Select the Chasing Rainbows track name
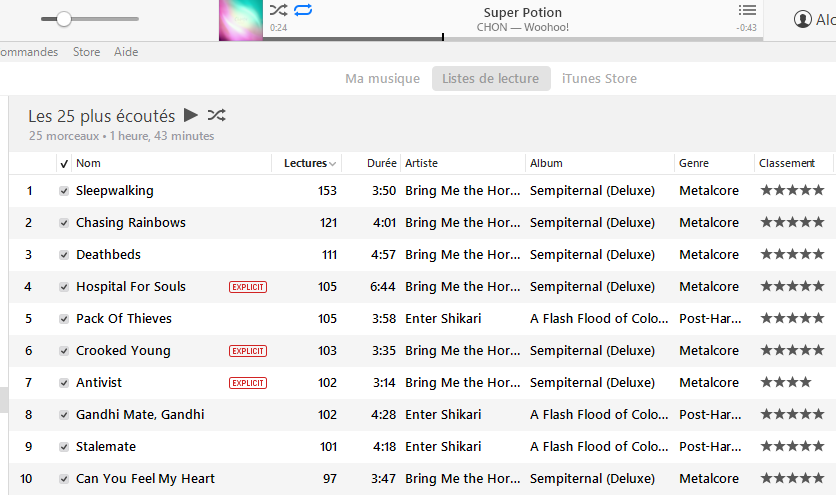This screenshot has height=495, width=836. tap(131, 223)
